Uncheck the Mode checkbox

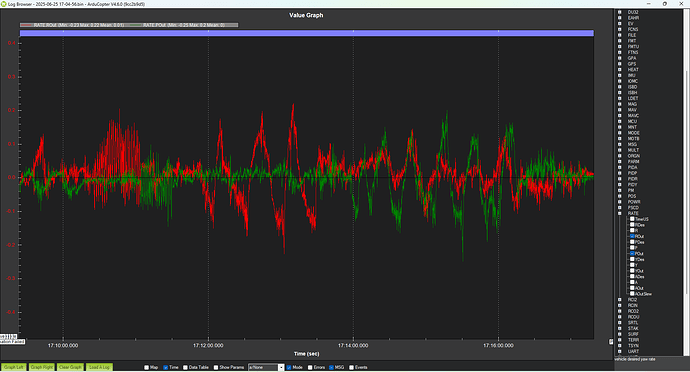289,367
